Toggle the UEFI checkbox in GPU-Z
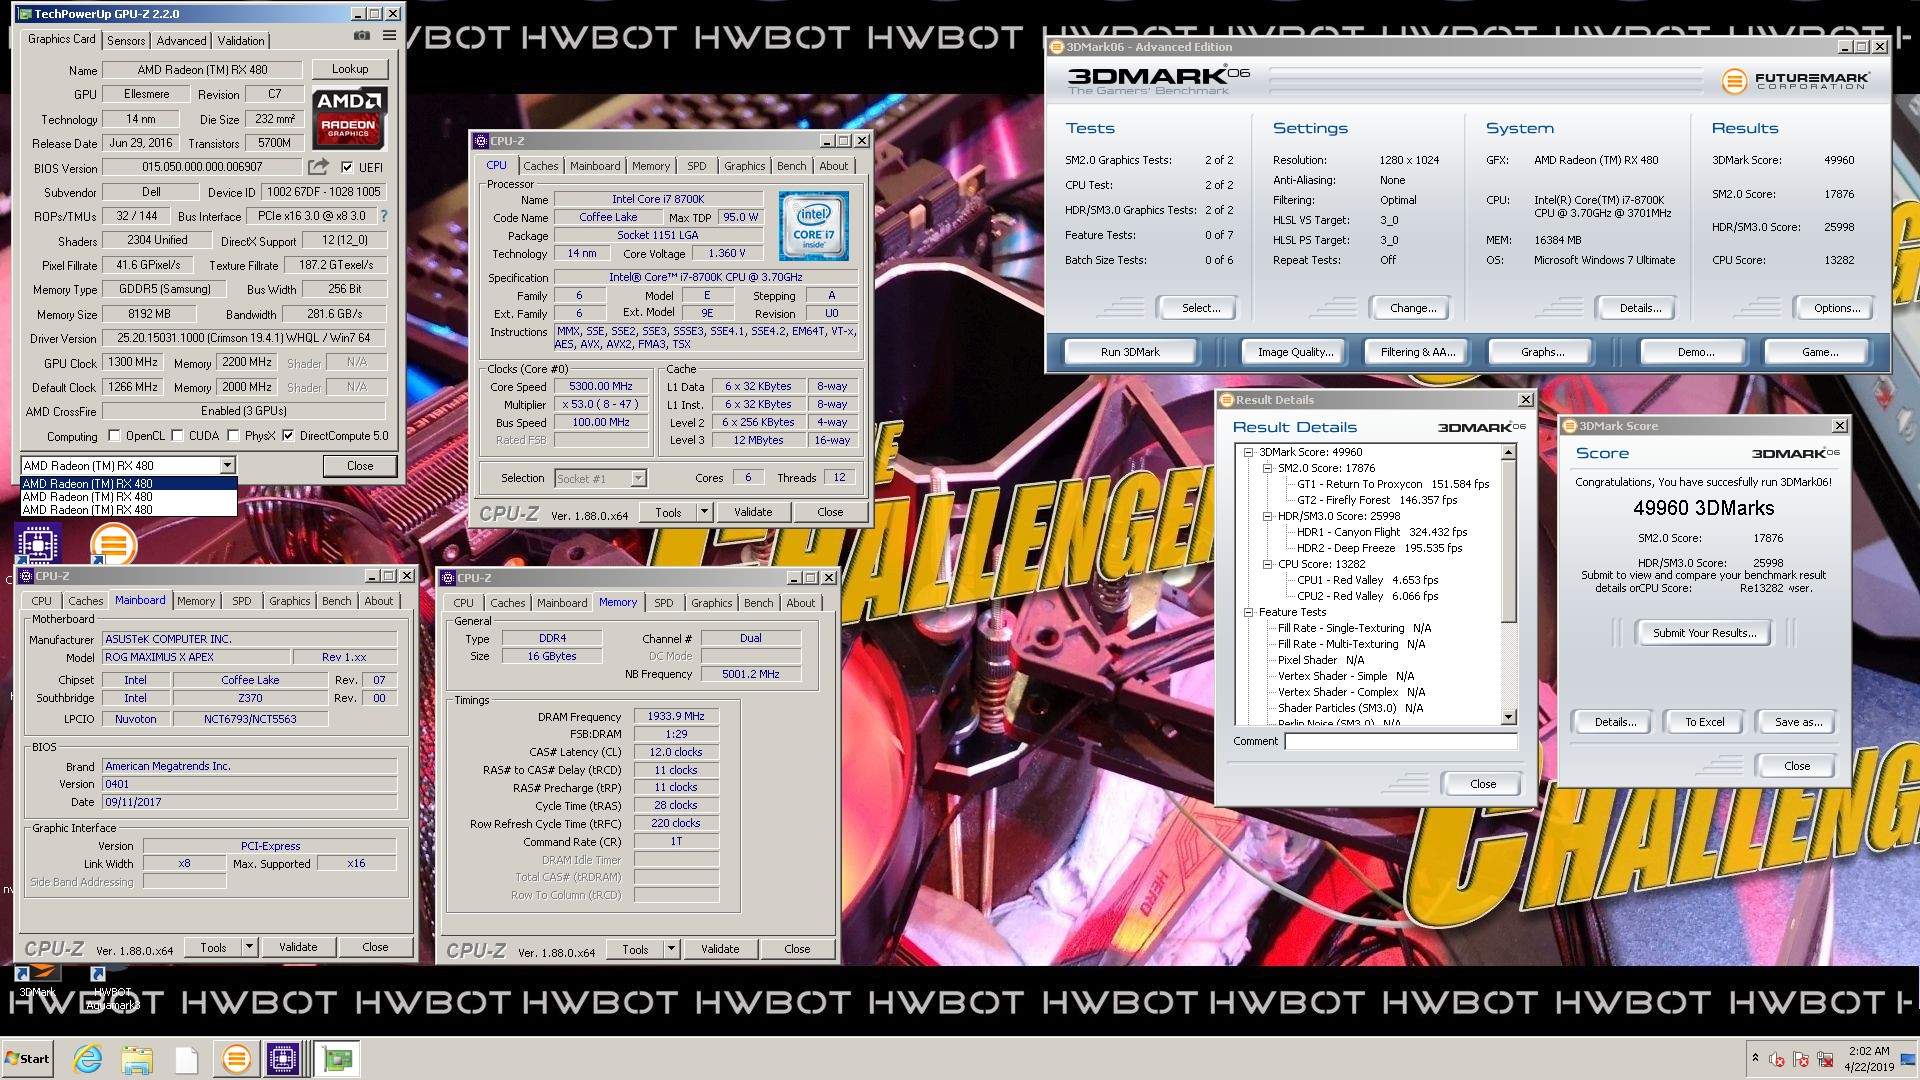This screenshot has width=1920, height=1080. 347,167
